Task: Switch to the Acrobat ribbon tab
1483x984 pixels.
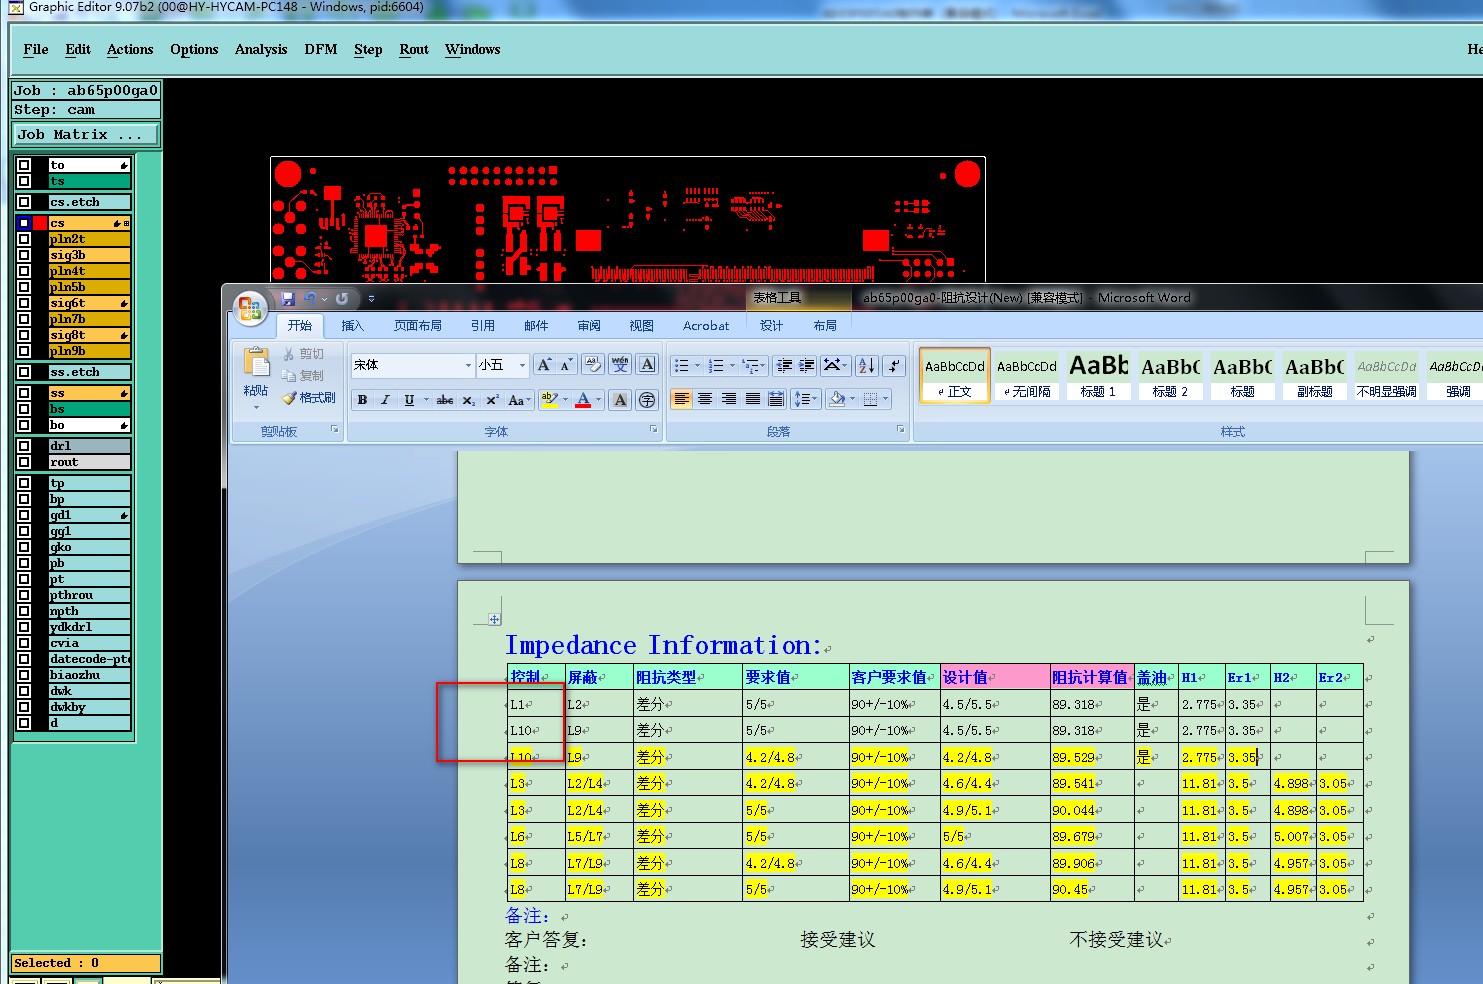Action: pyautogui.click(x=706, y=325)
